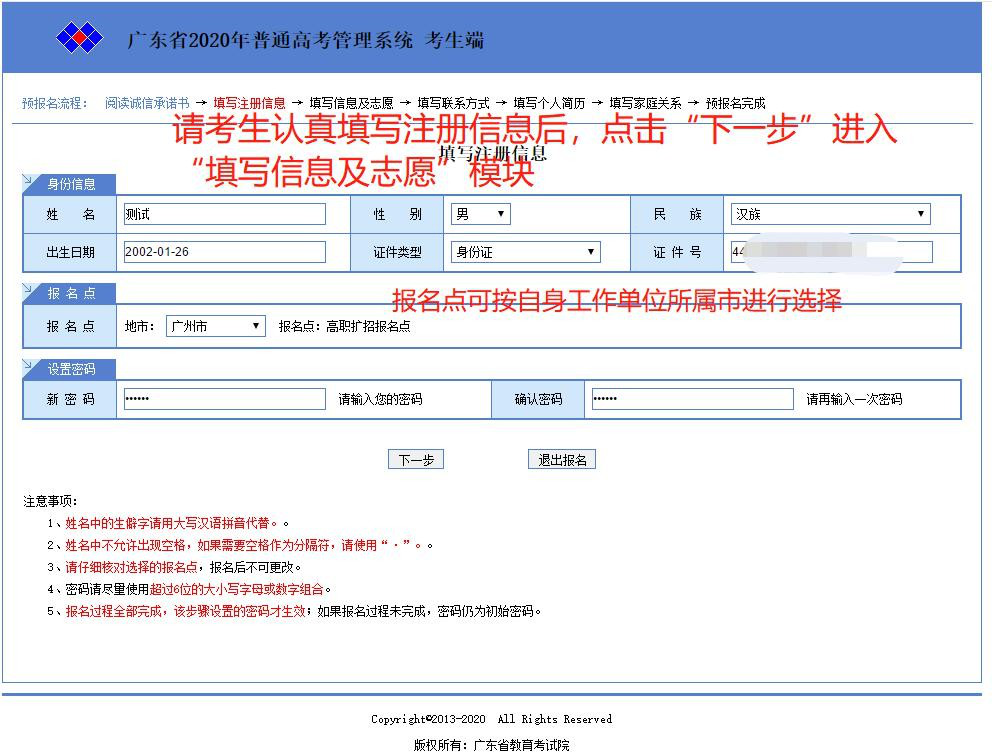Focus the 出生日期 birth date field

[225, 252]
